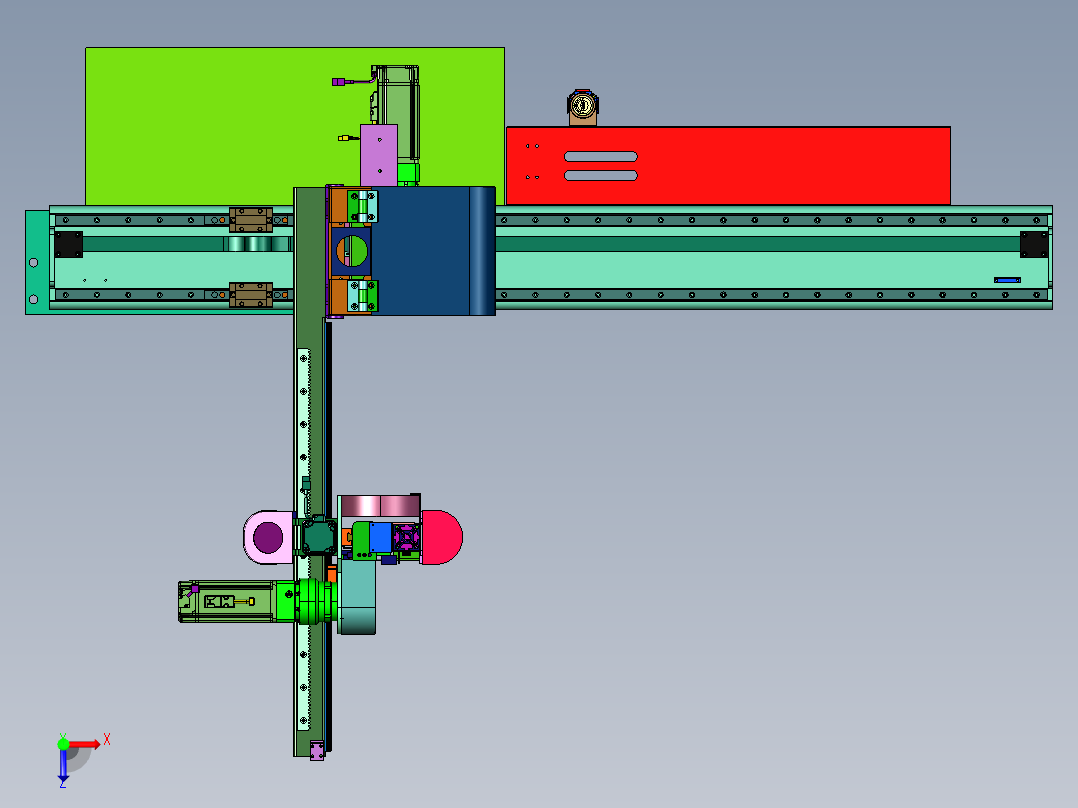
Task: Select the teal coupling on the left rail
Action: coord(258,243)
